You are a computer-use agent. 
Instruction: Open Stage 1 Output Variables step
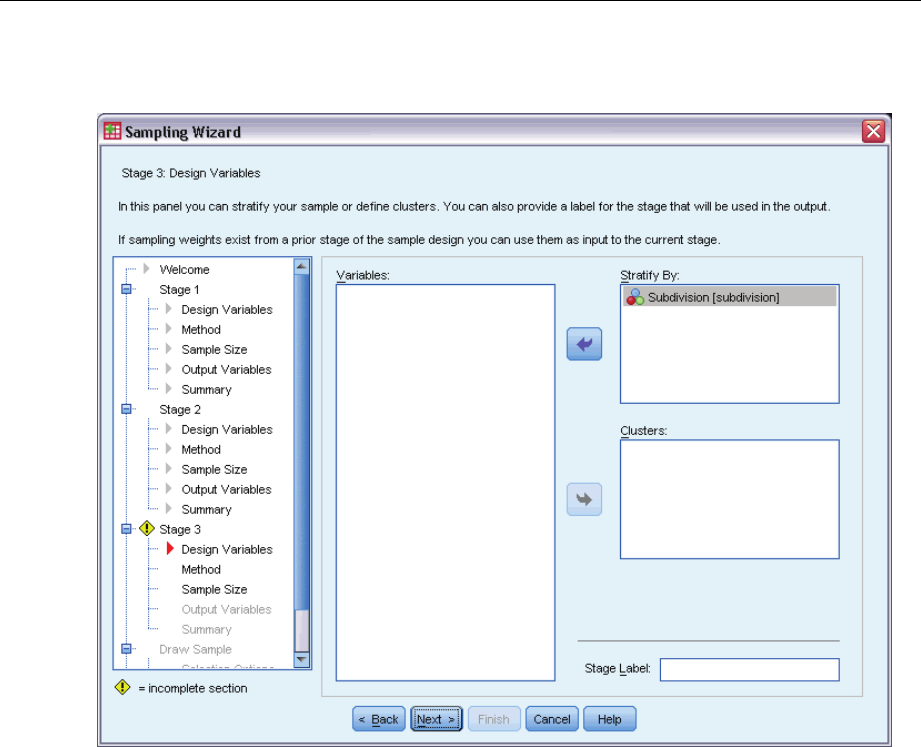click(x=226, y=369)
